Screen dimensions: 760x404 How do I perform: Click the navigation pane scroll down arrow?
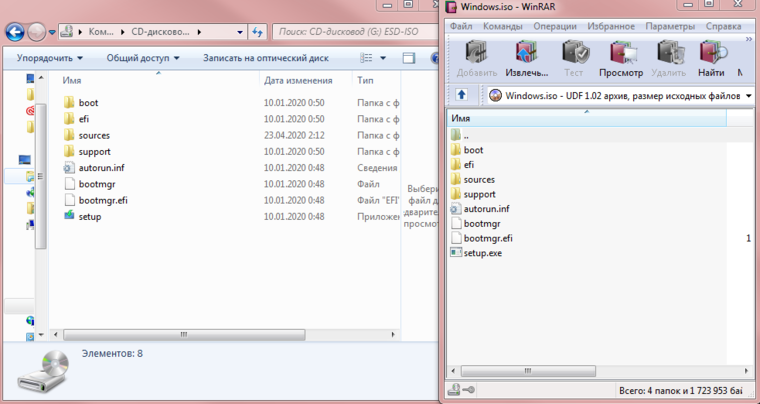(41, 335)
